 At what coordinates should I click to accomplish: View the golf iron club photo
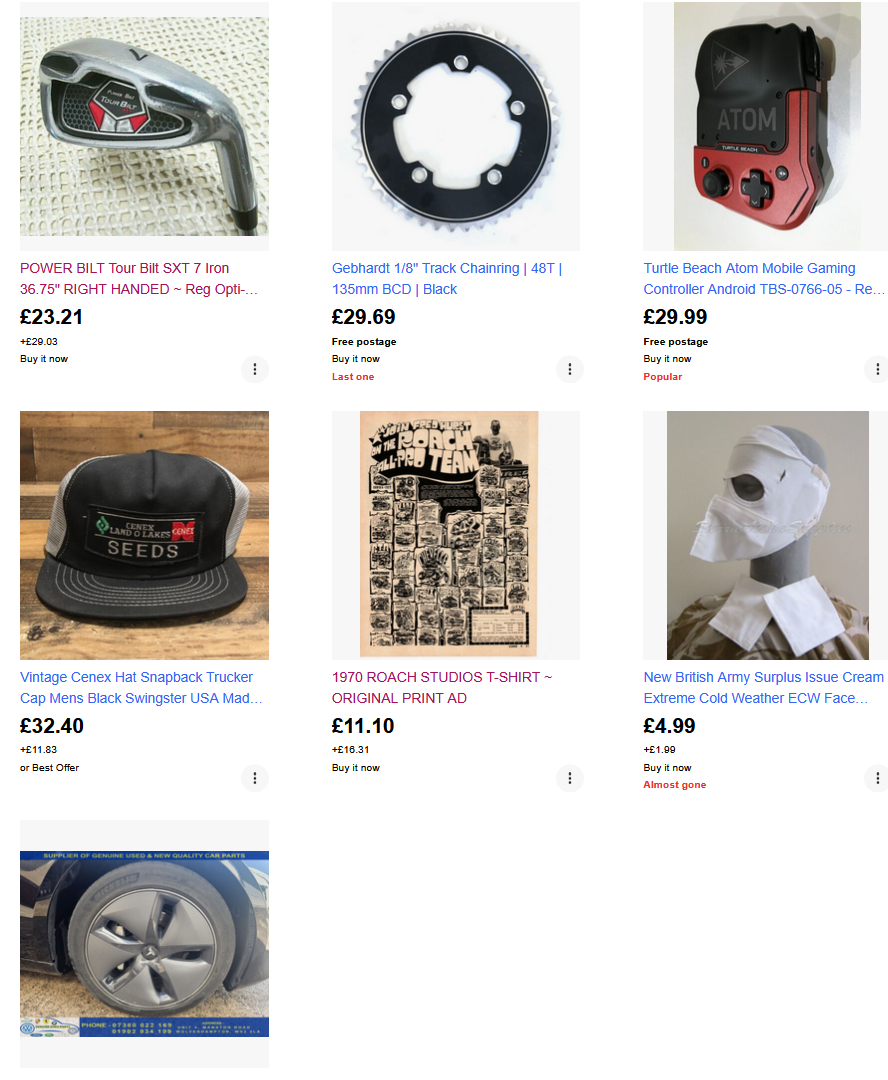coord(144,126)
